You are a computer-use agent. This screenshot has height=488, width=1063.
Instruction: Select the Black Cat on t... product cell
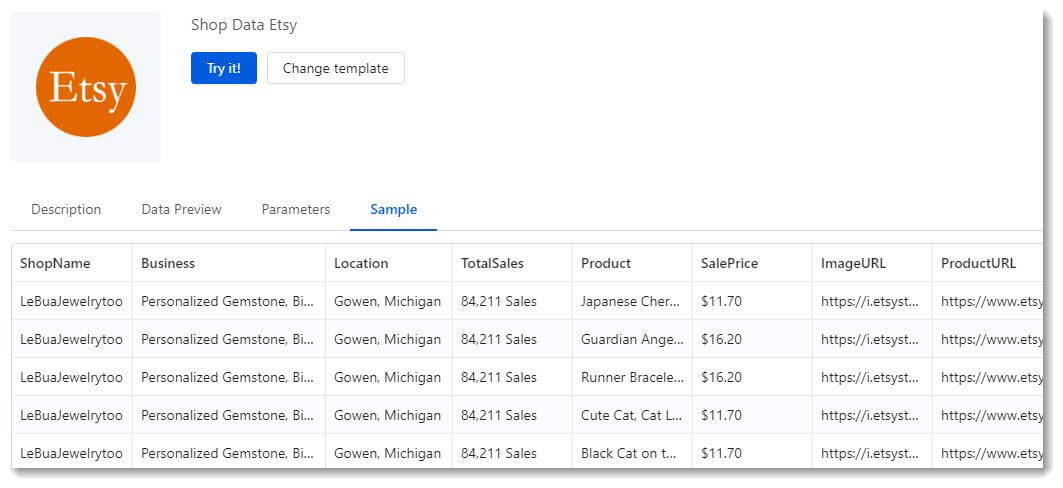point(632,452)
